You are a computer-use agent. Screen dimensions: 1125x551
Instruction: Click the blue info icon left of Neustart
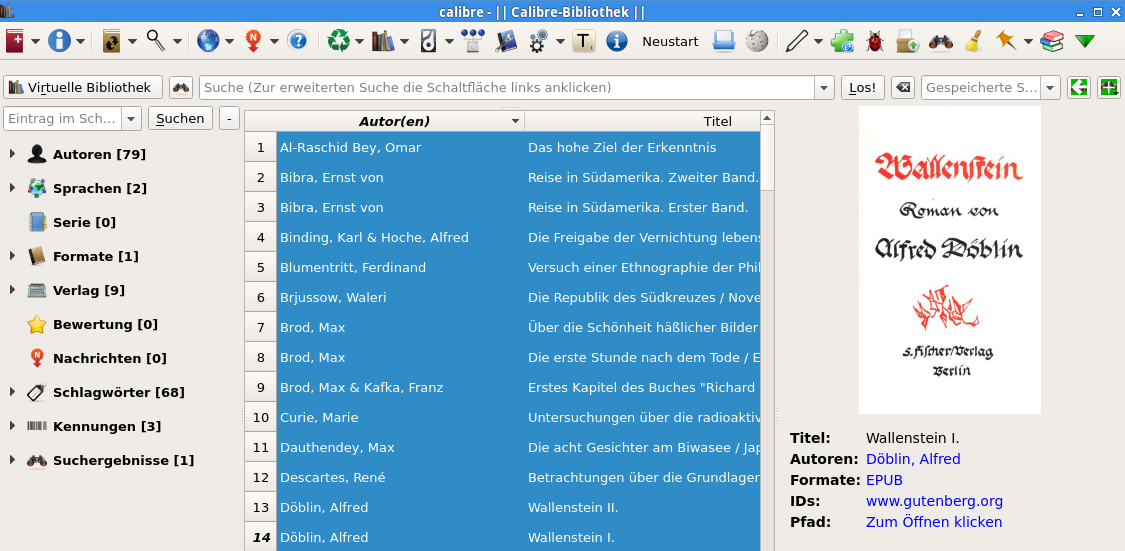click(617, 41)
